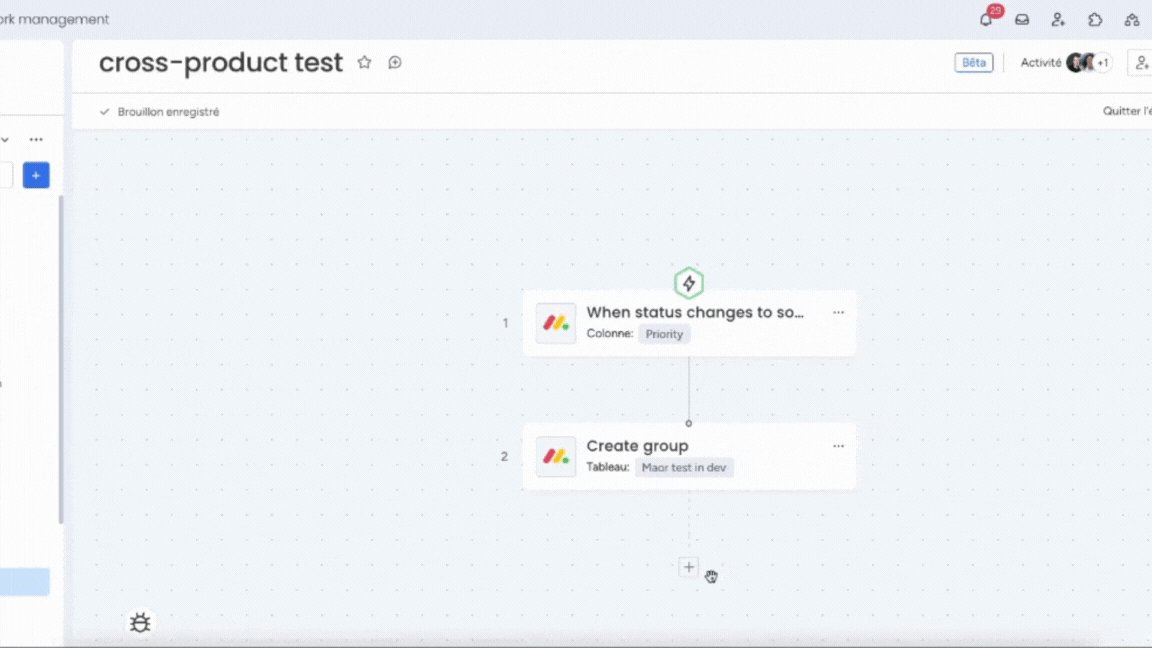The width and height of the screenshot is (1152, 648).
Task: Click the blue plus button in sidebar
Action: (36, 175)
